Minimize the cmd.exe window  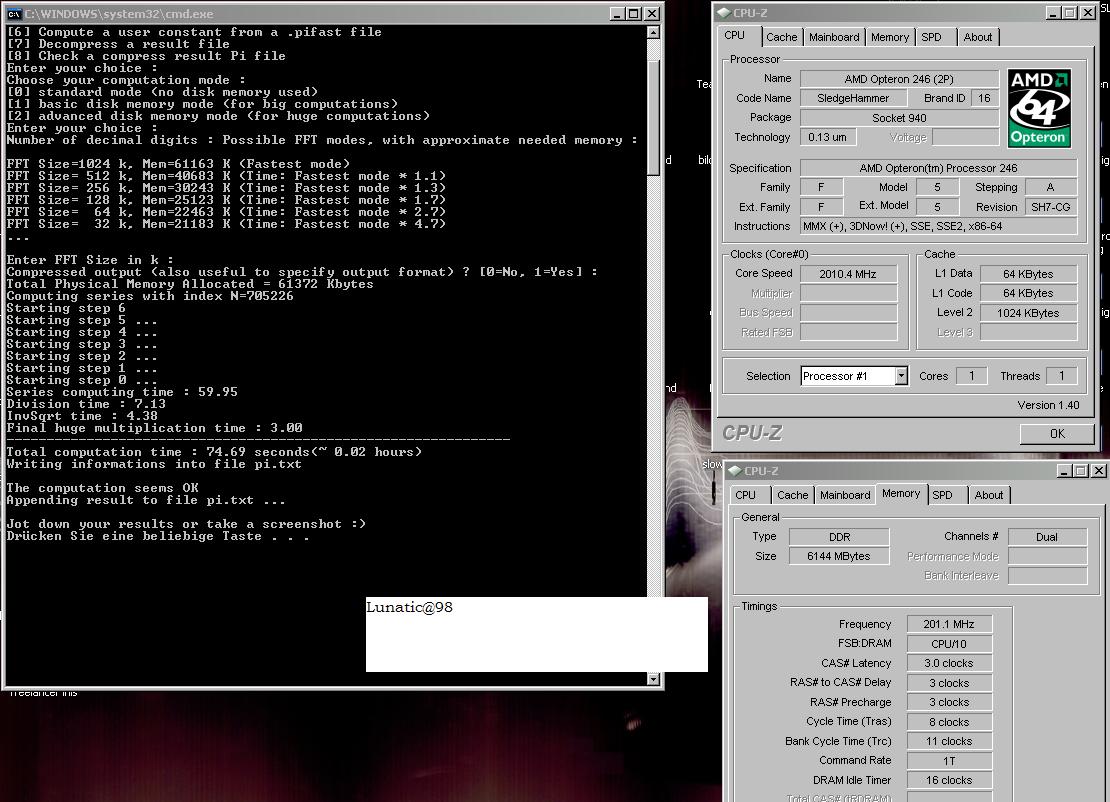[617, 13]
